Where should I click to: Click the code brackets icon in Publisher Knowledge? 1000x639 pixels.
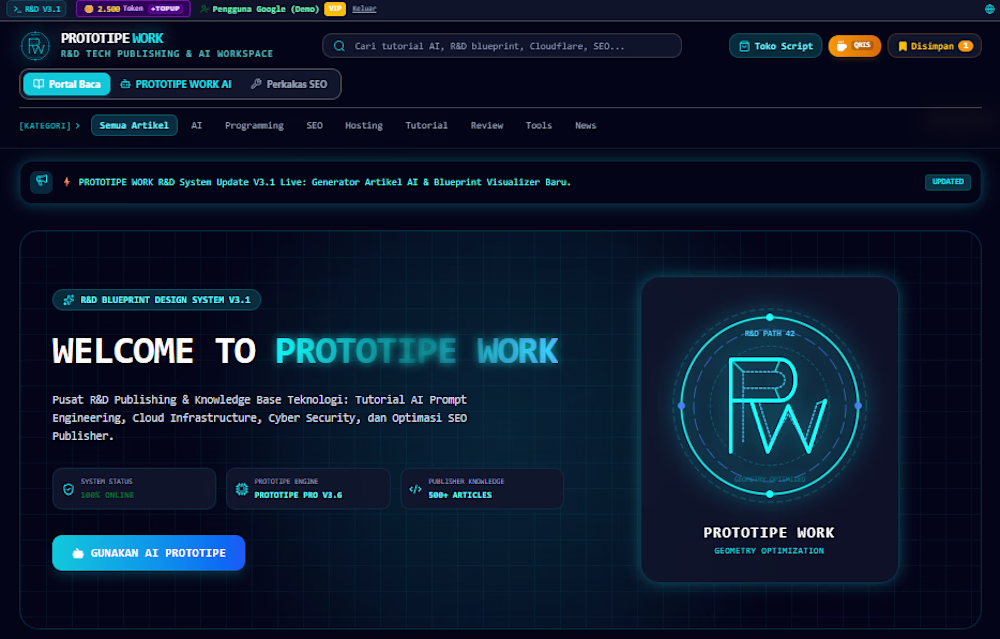(x=415, y=489)
